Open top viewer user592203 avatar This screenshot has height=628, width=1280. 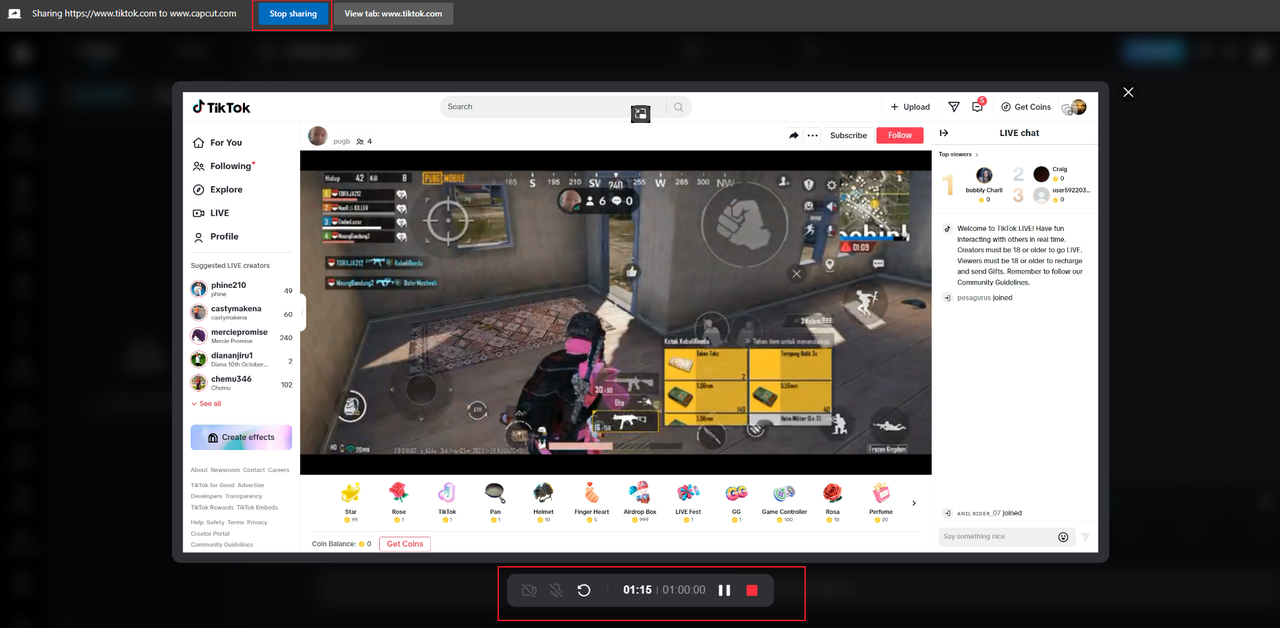point(1042,195)
